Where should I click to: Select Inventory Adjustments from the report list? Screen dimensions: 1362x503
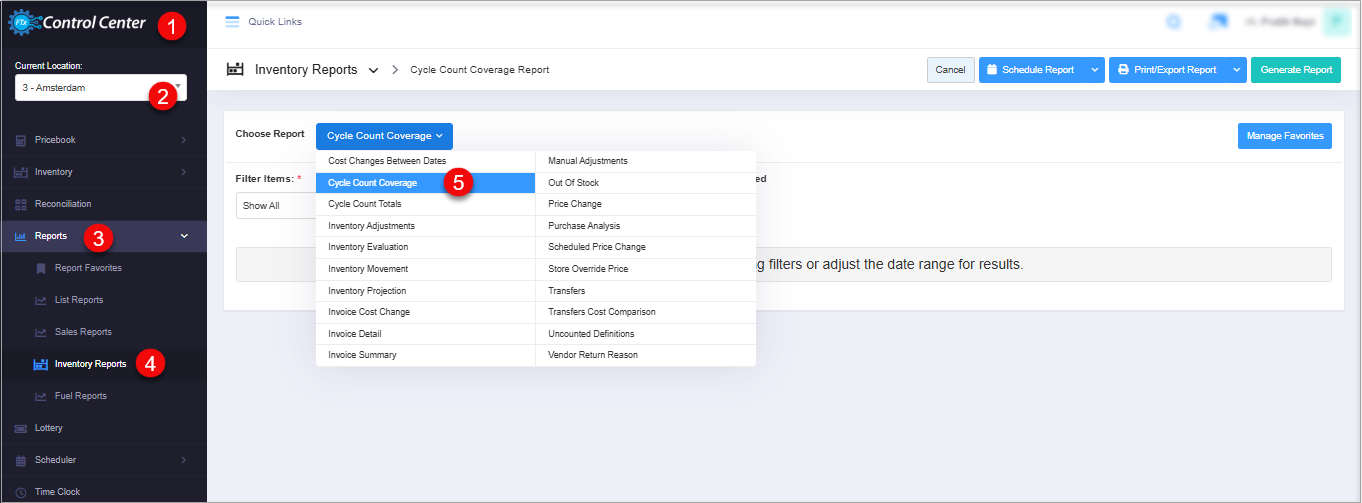(371, 226)
